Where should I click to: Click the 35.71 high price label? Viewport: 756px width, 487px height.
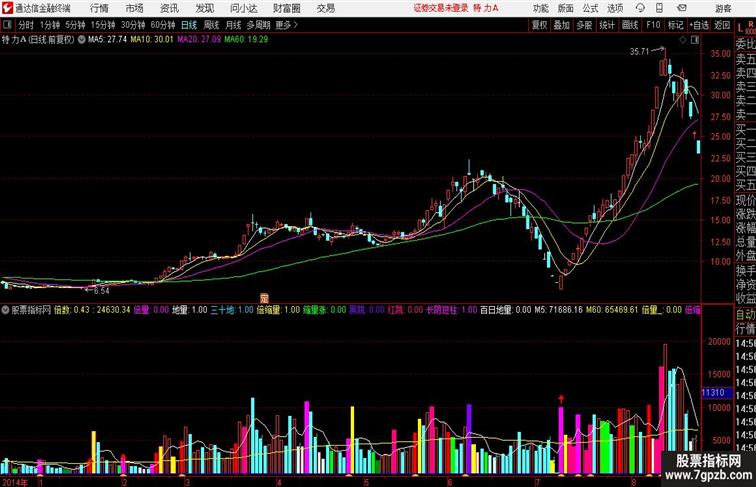pos(639,52)
